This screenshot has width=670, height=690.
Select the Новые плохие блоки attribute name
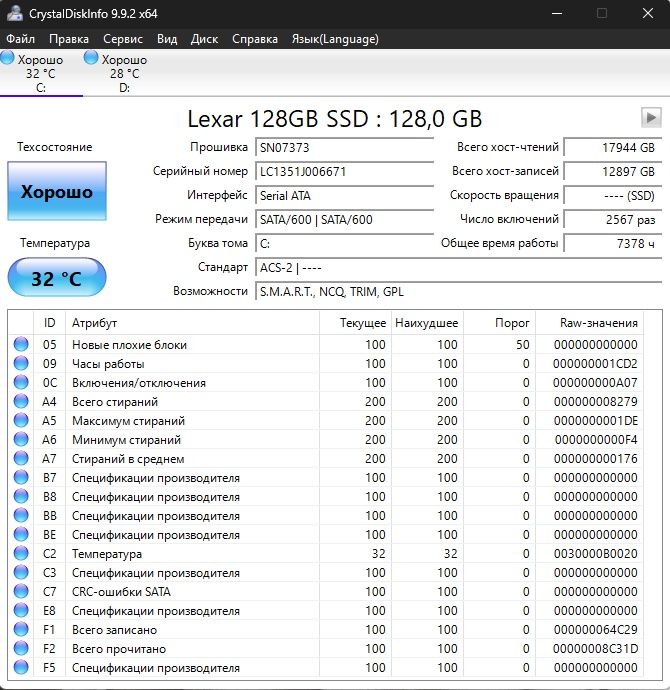coord(129,345)
